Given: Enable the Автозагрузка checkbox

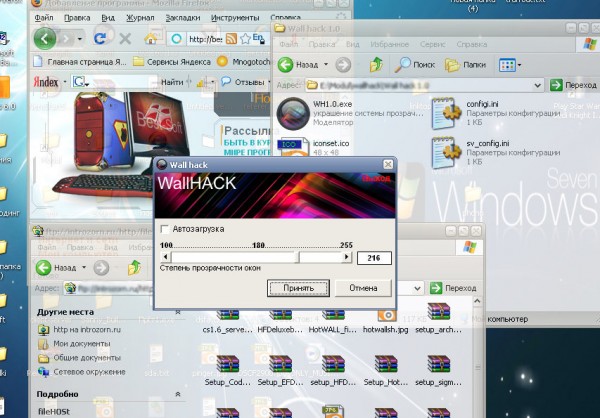Looking at the screenshot, I should (x=164, y=229).
